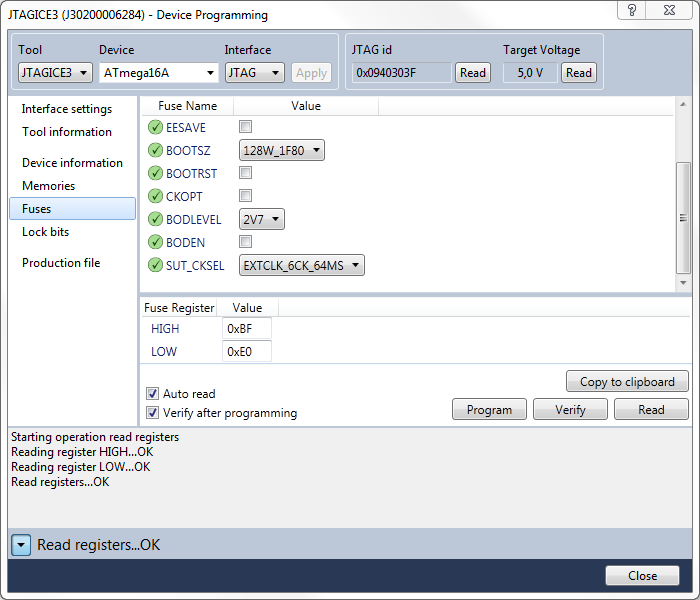Image resolution: width=700 pixels, height=600 pixels.
Task: Expand the SUT_CKSEL clock selection dropdown
Action: point(302,265)
